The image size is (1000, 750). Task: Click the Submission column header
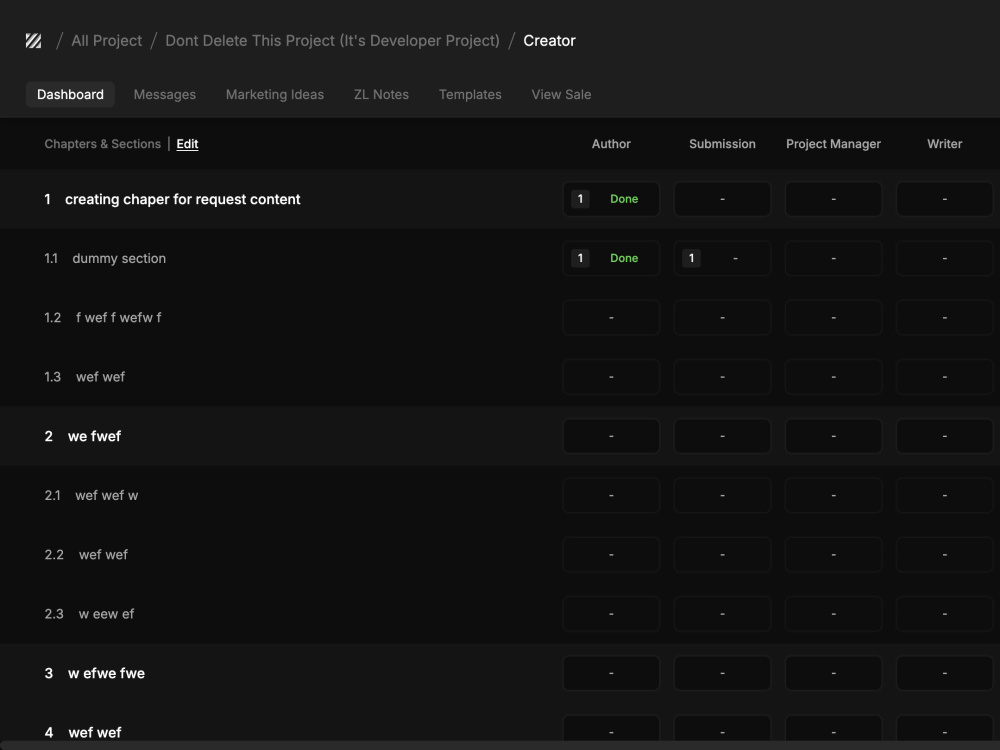[722, 144]
